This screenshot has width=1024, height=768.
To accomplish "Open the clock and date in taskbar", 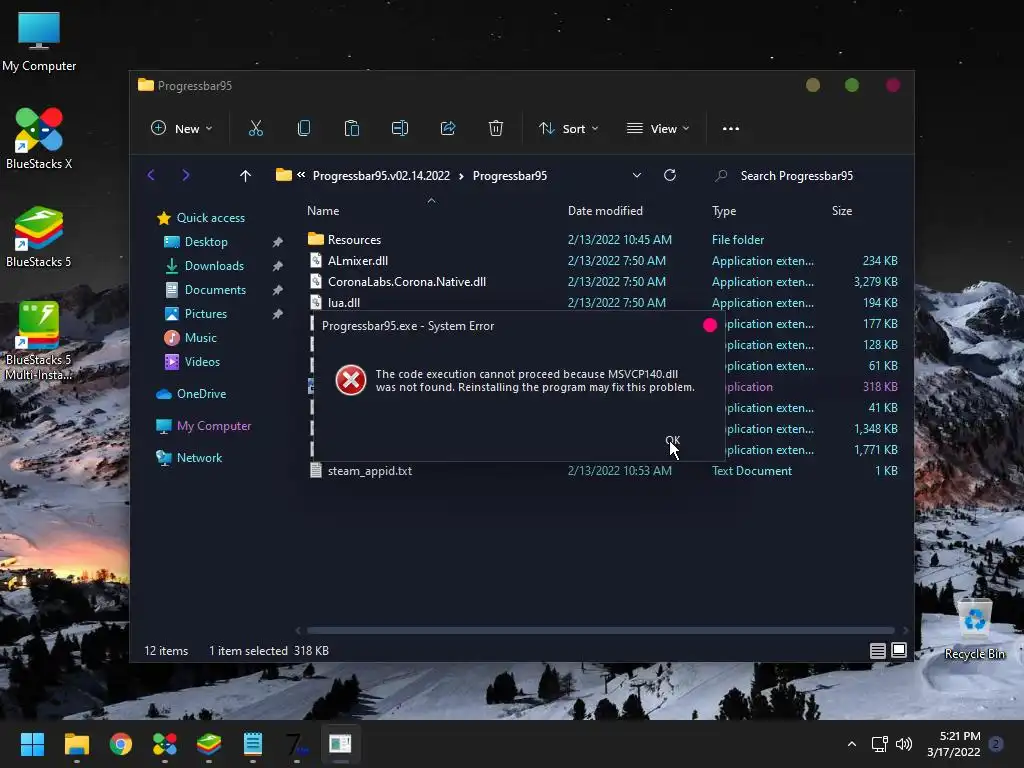I will point(953,744).
